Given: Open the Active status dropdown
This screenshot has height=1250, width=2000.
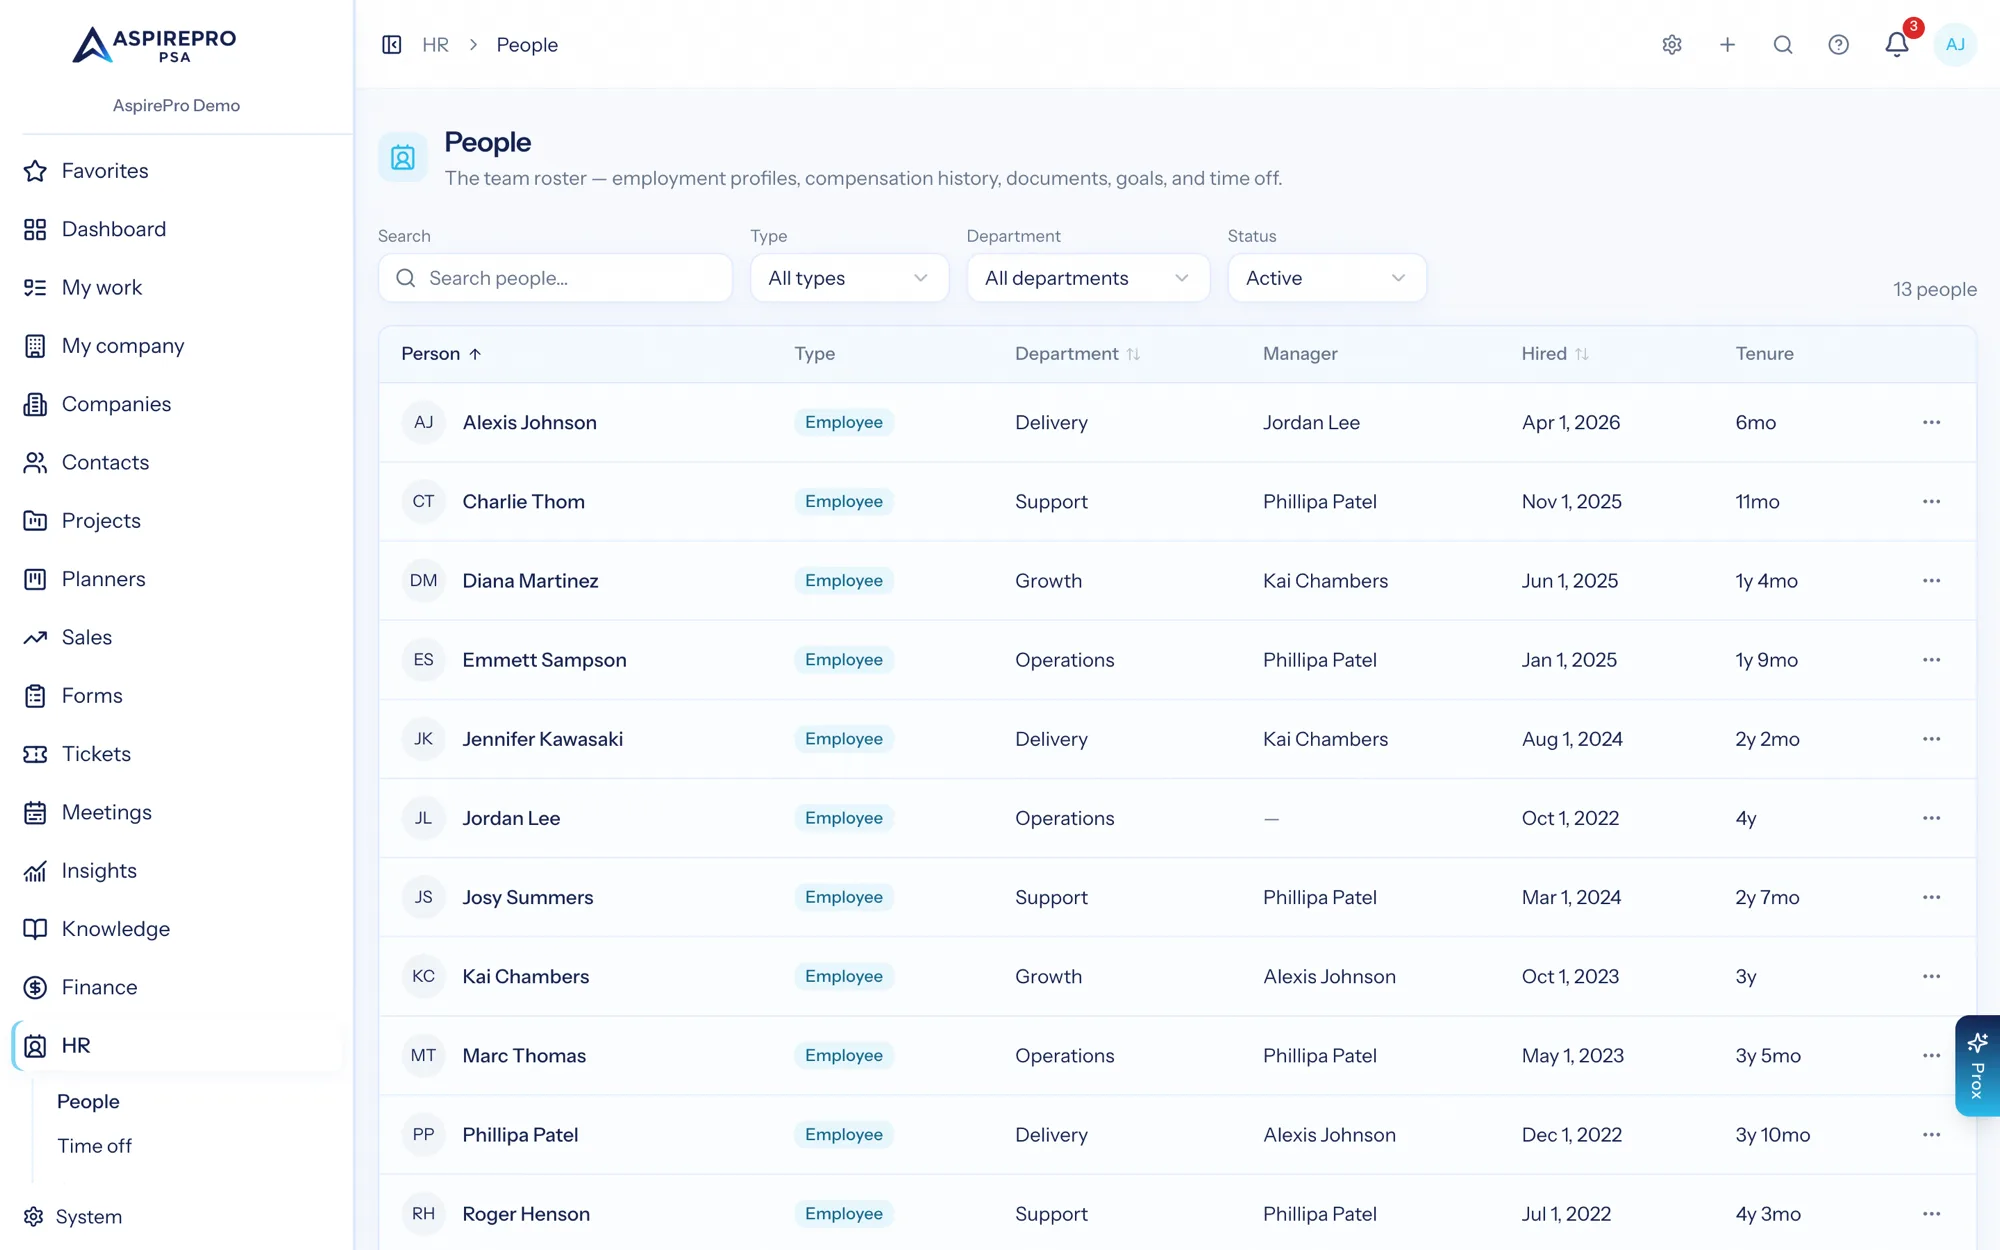Looking at the screenshot, I should pos(1327,278).
